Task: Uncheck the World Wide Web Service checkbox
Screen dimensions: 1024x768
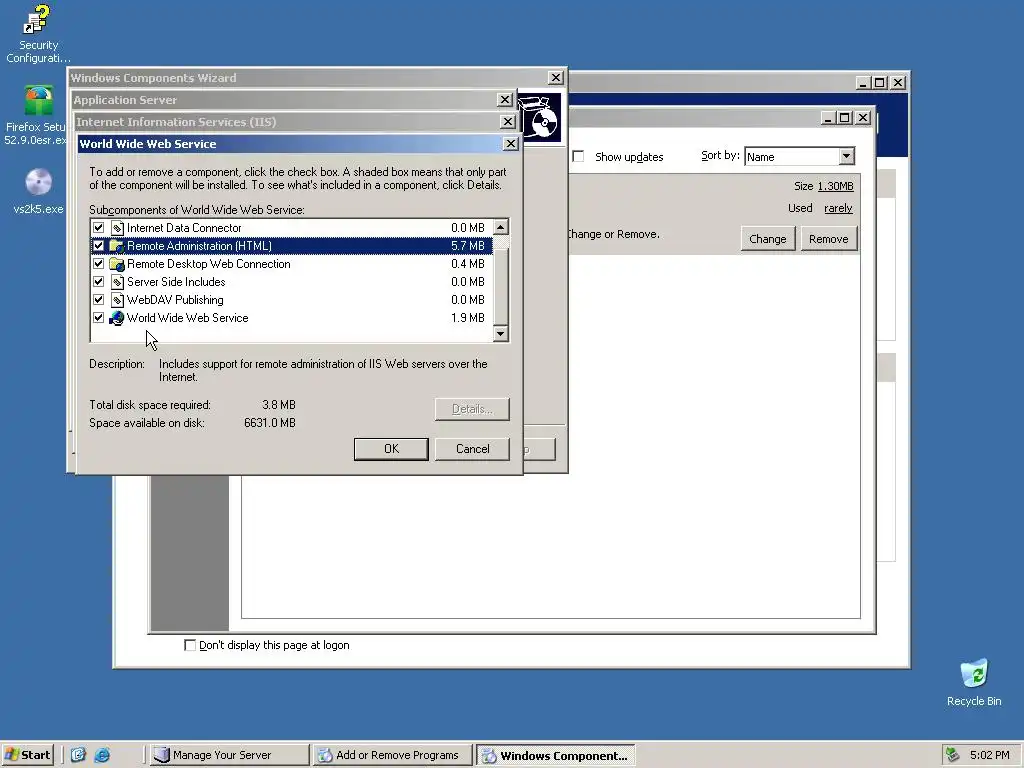Action: pos(99,318)
